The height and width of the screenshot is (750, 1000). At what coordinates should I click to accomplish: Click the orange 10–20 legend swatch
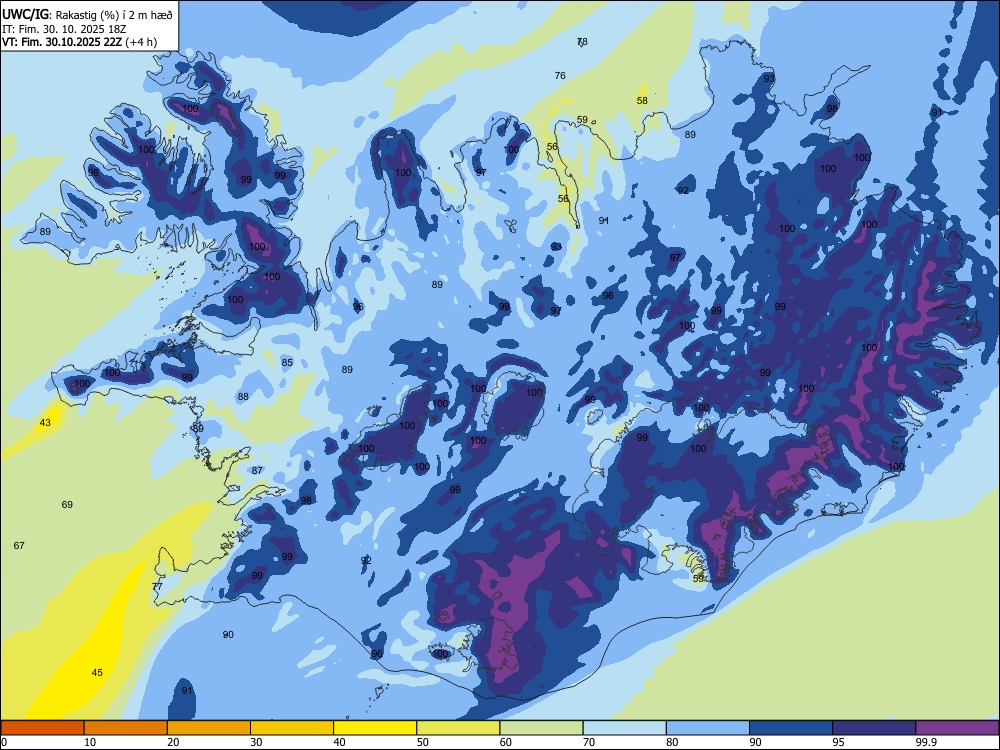(126, 728)
